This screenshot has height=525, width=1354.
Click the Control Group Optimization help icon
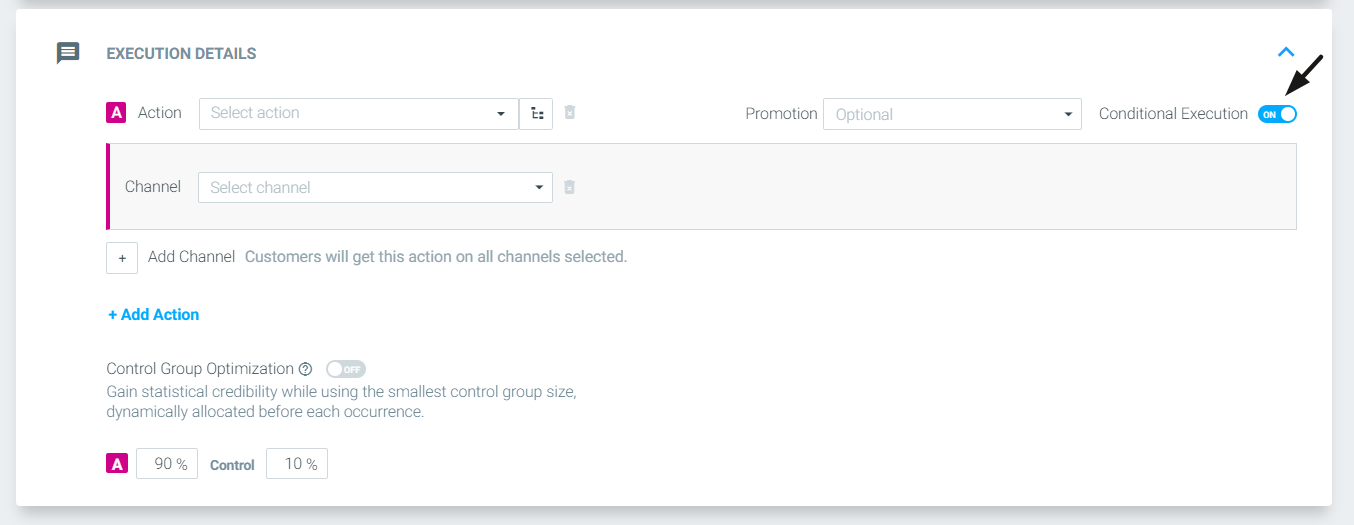coord(306,369)
